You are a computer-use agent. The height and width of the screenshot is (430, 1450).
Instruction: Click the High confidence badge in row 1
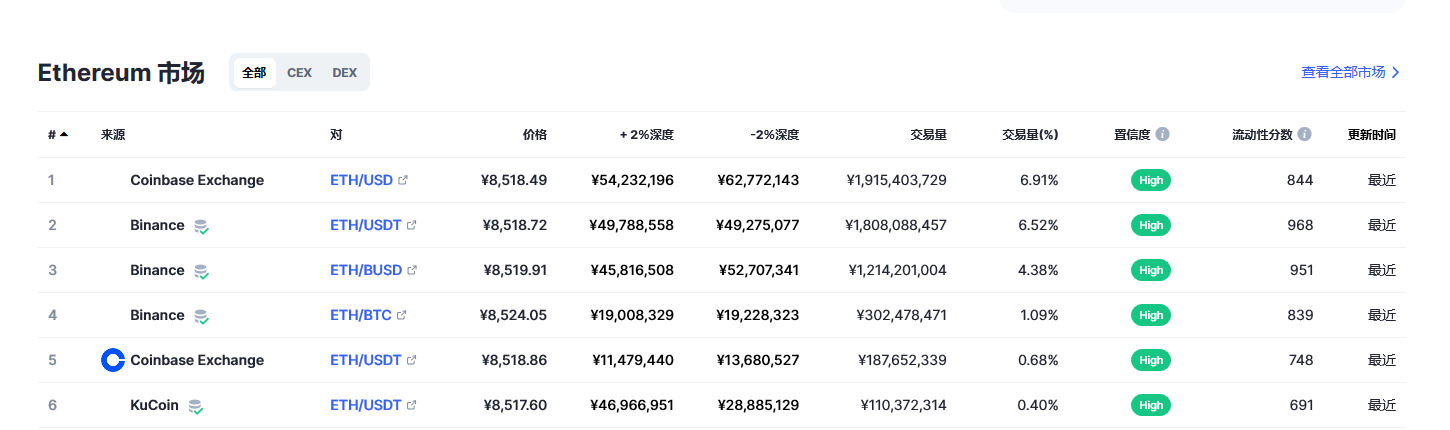click(1151, 180)
